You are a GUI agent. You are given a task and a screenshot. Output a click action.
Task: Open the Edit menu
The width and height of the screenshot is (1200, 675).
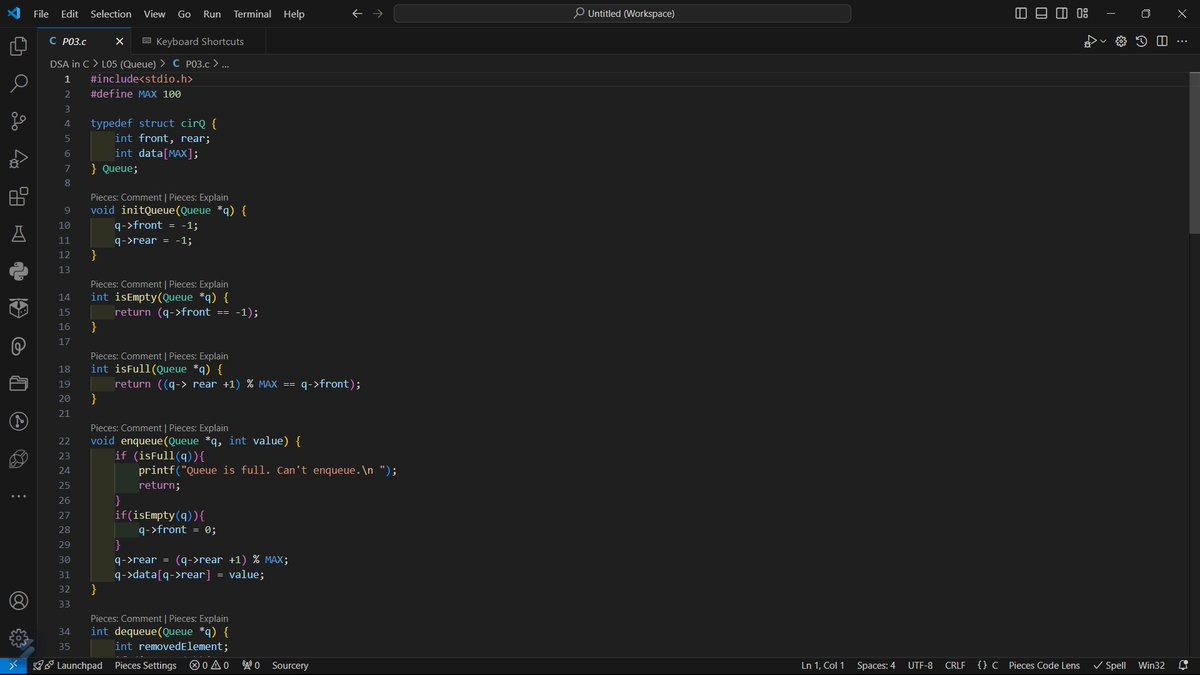point(69,14)
